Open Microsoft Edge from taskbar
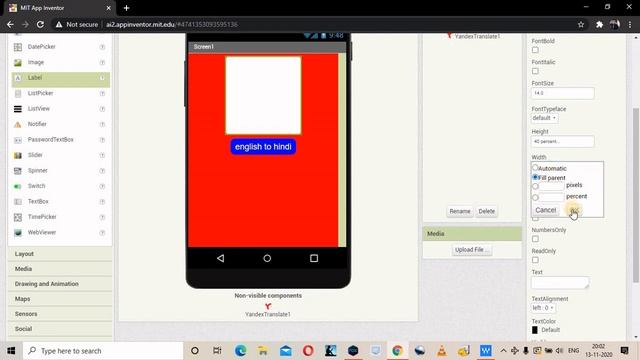The image size is (640, 360). click(240, 351)
